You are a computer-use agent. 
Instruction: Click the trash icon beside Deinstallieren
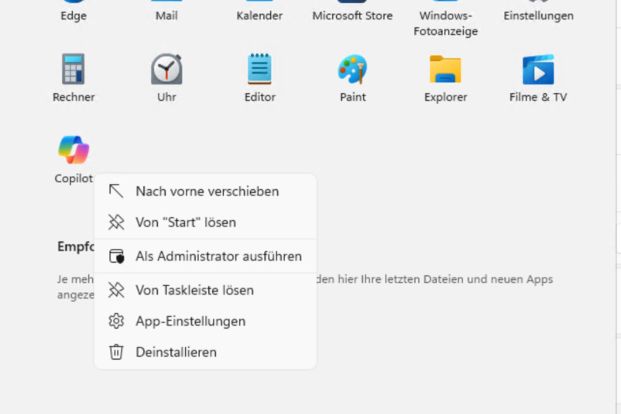116,352
